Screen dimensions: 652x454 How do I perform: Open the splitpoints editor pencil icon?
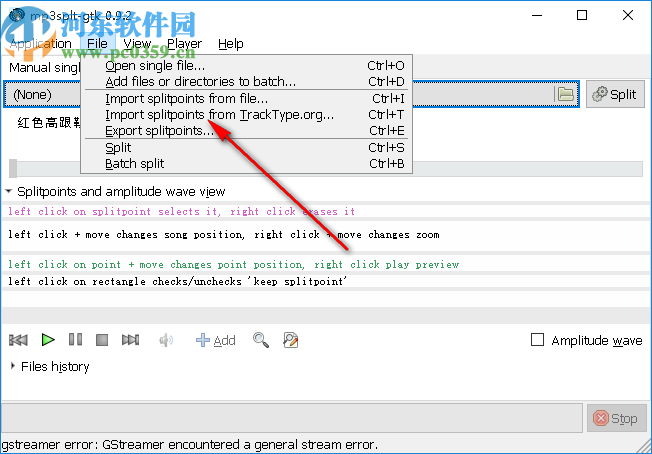click(291, 340)
